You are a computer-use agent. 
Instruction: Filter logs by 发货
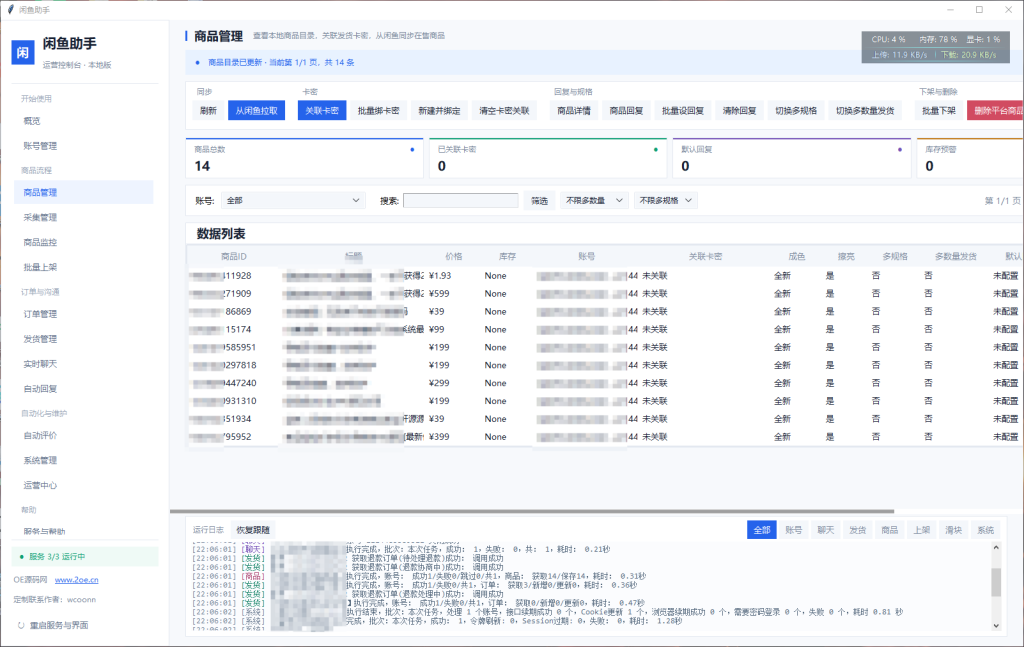pyautogui.click(x=857, y=529)
